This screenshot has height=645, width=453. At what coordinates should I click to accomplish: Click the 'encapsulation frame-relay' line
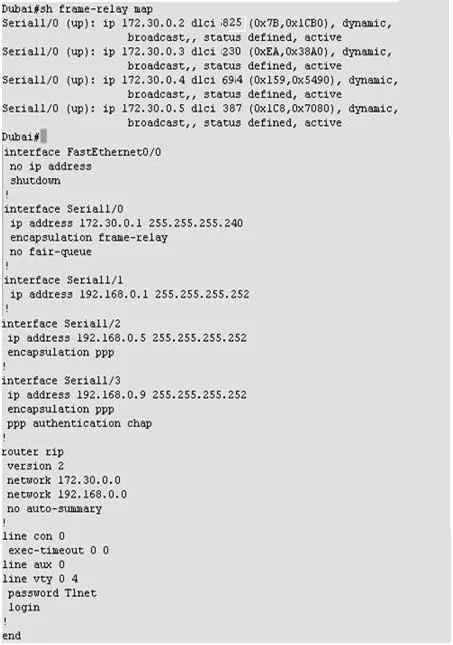click(88, 237)
